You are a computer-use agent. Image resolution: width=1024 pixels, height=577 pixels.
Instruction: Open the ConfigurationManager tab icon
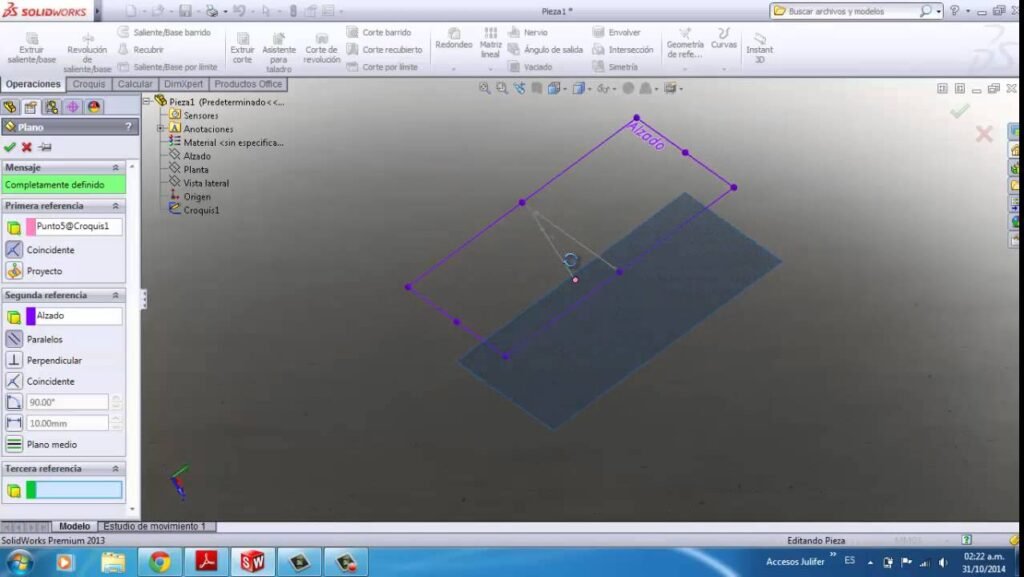(x=51, y=106)
